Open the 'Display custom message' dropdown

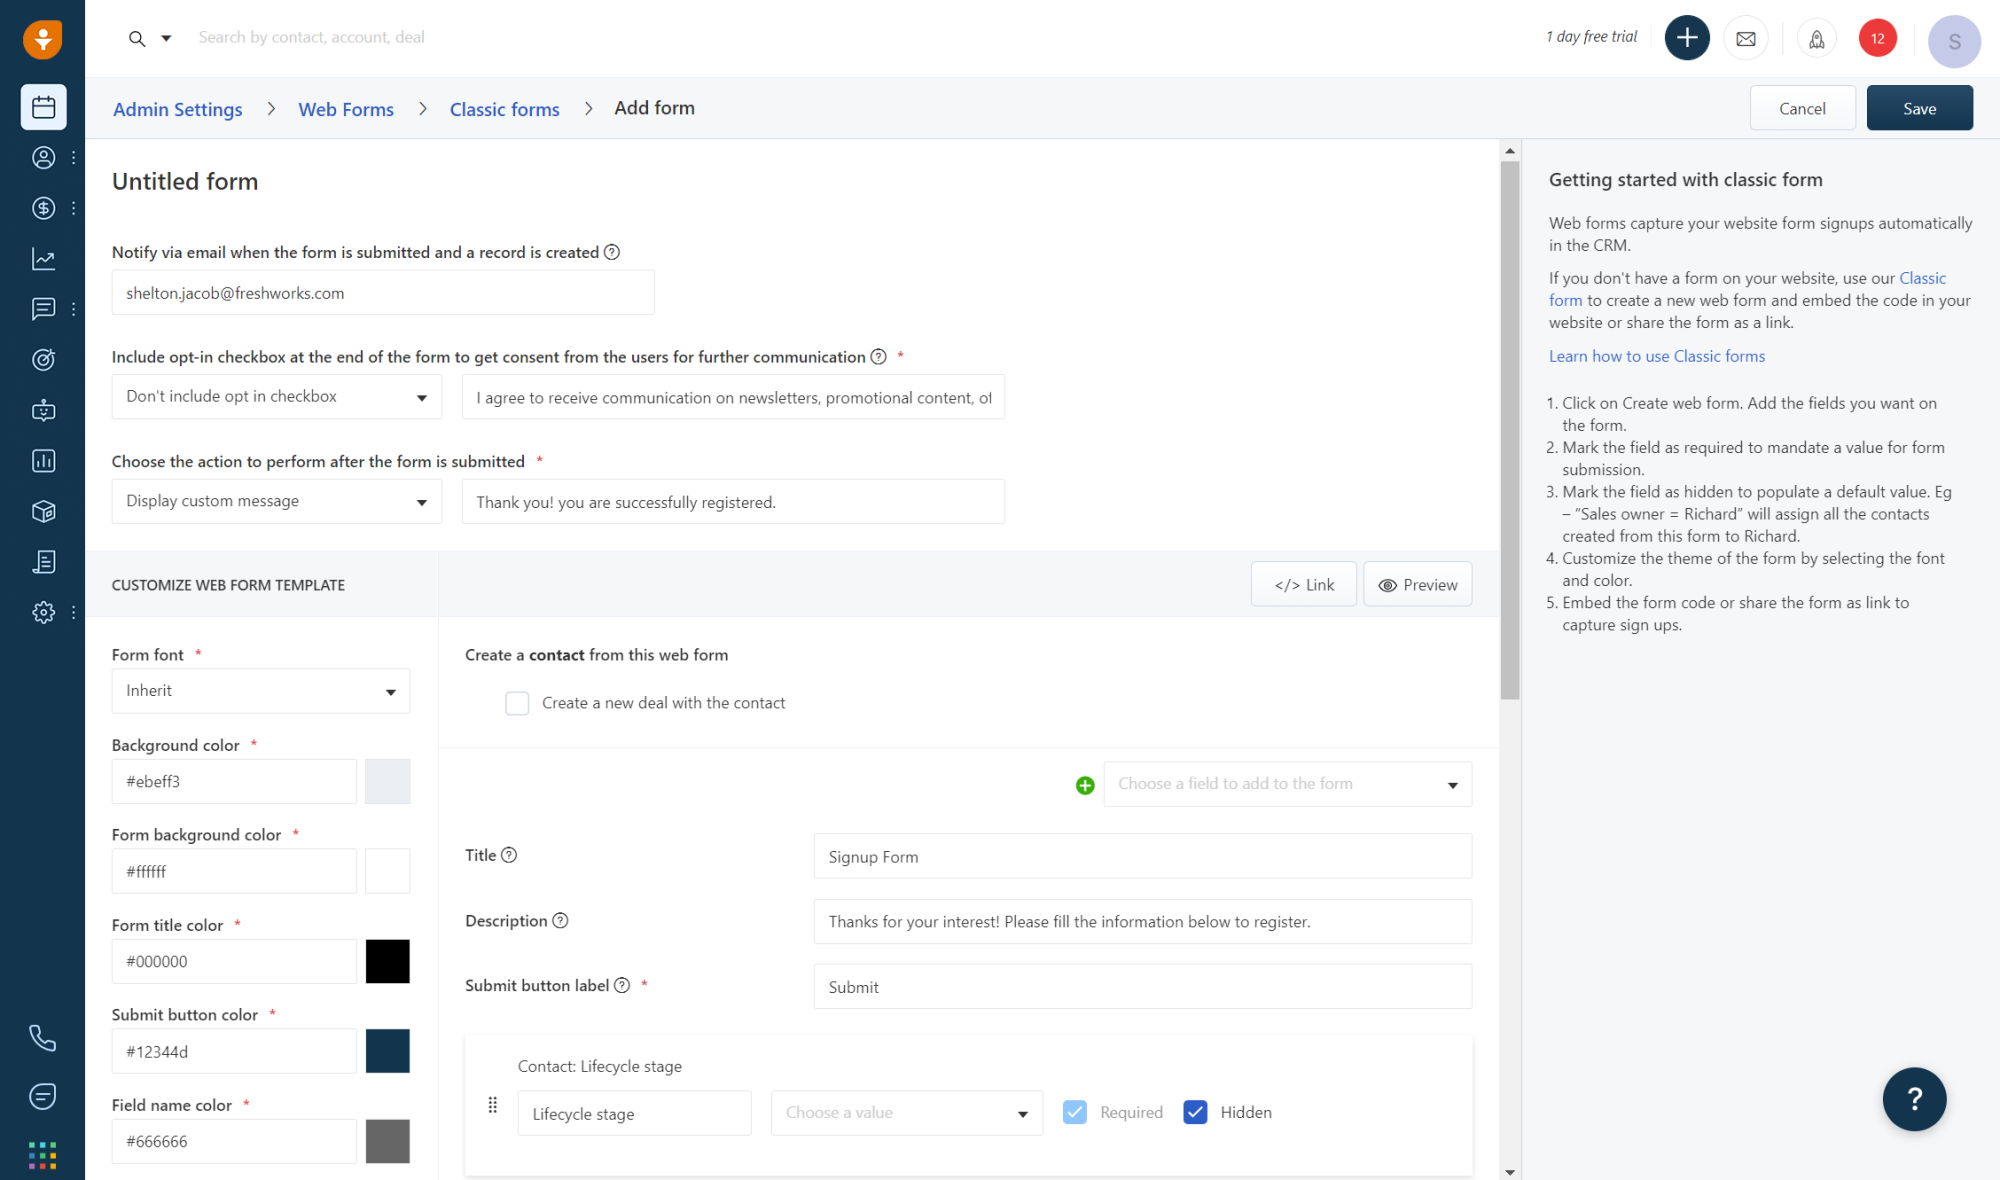(x=276, y=501)
